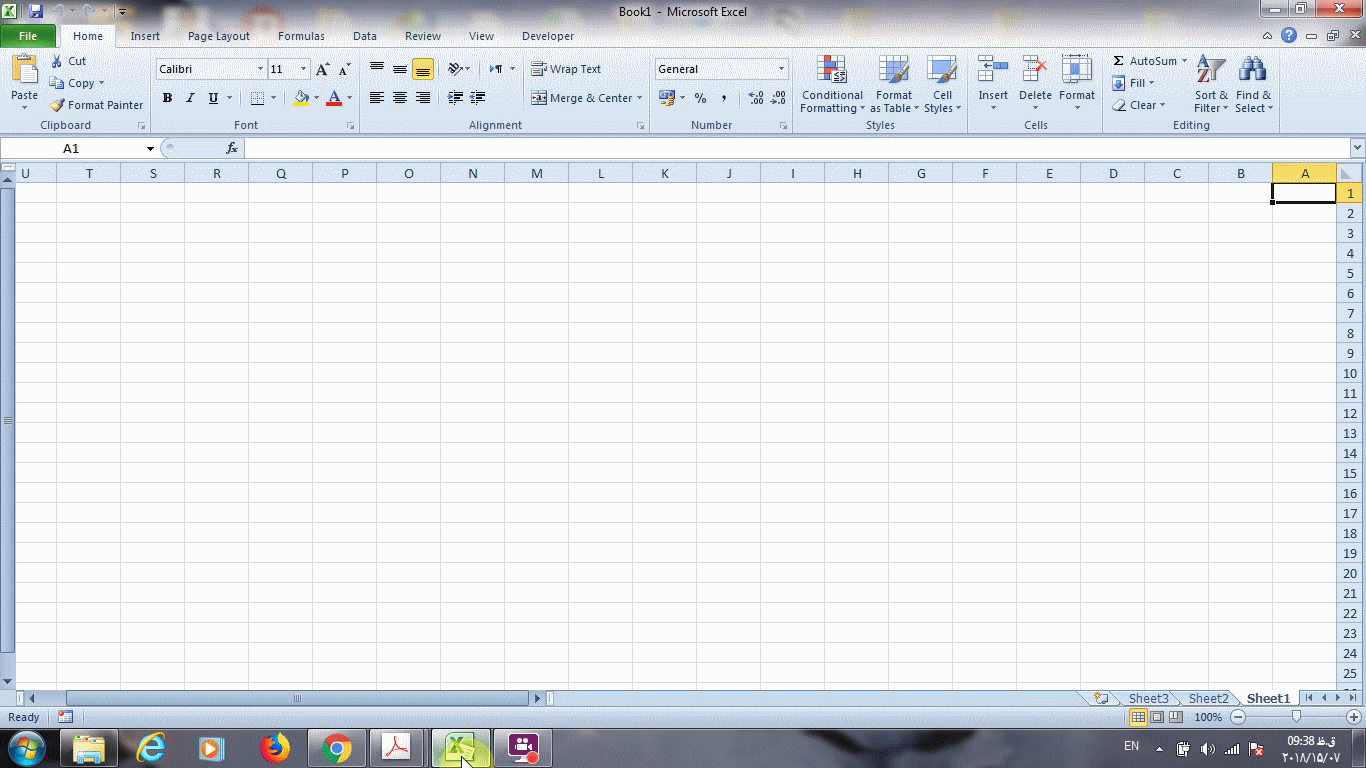This screenshot has height=768, width=1366.
Task: Switch to Page Break Preview in status bar
Action: coord(1176,717)
